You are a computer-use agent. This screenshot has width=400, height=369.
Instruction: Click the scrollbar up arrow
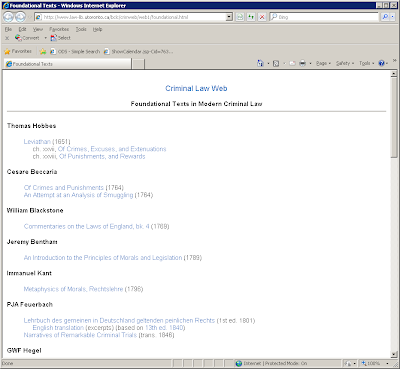point(394,74)
